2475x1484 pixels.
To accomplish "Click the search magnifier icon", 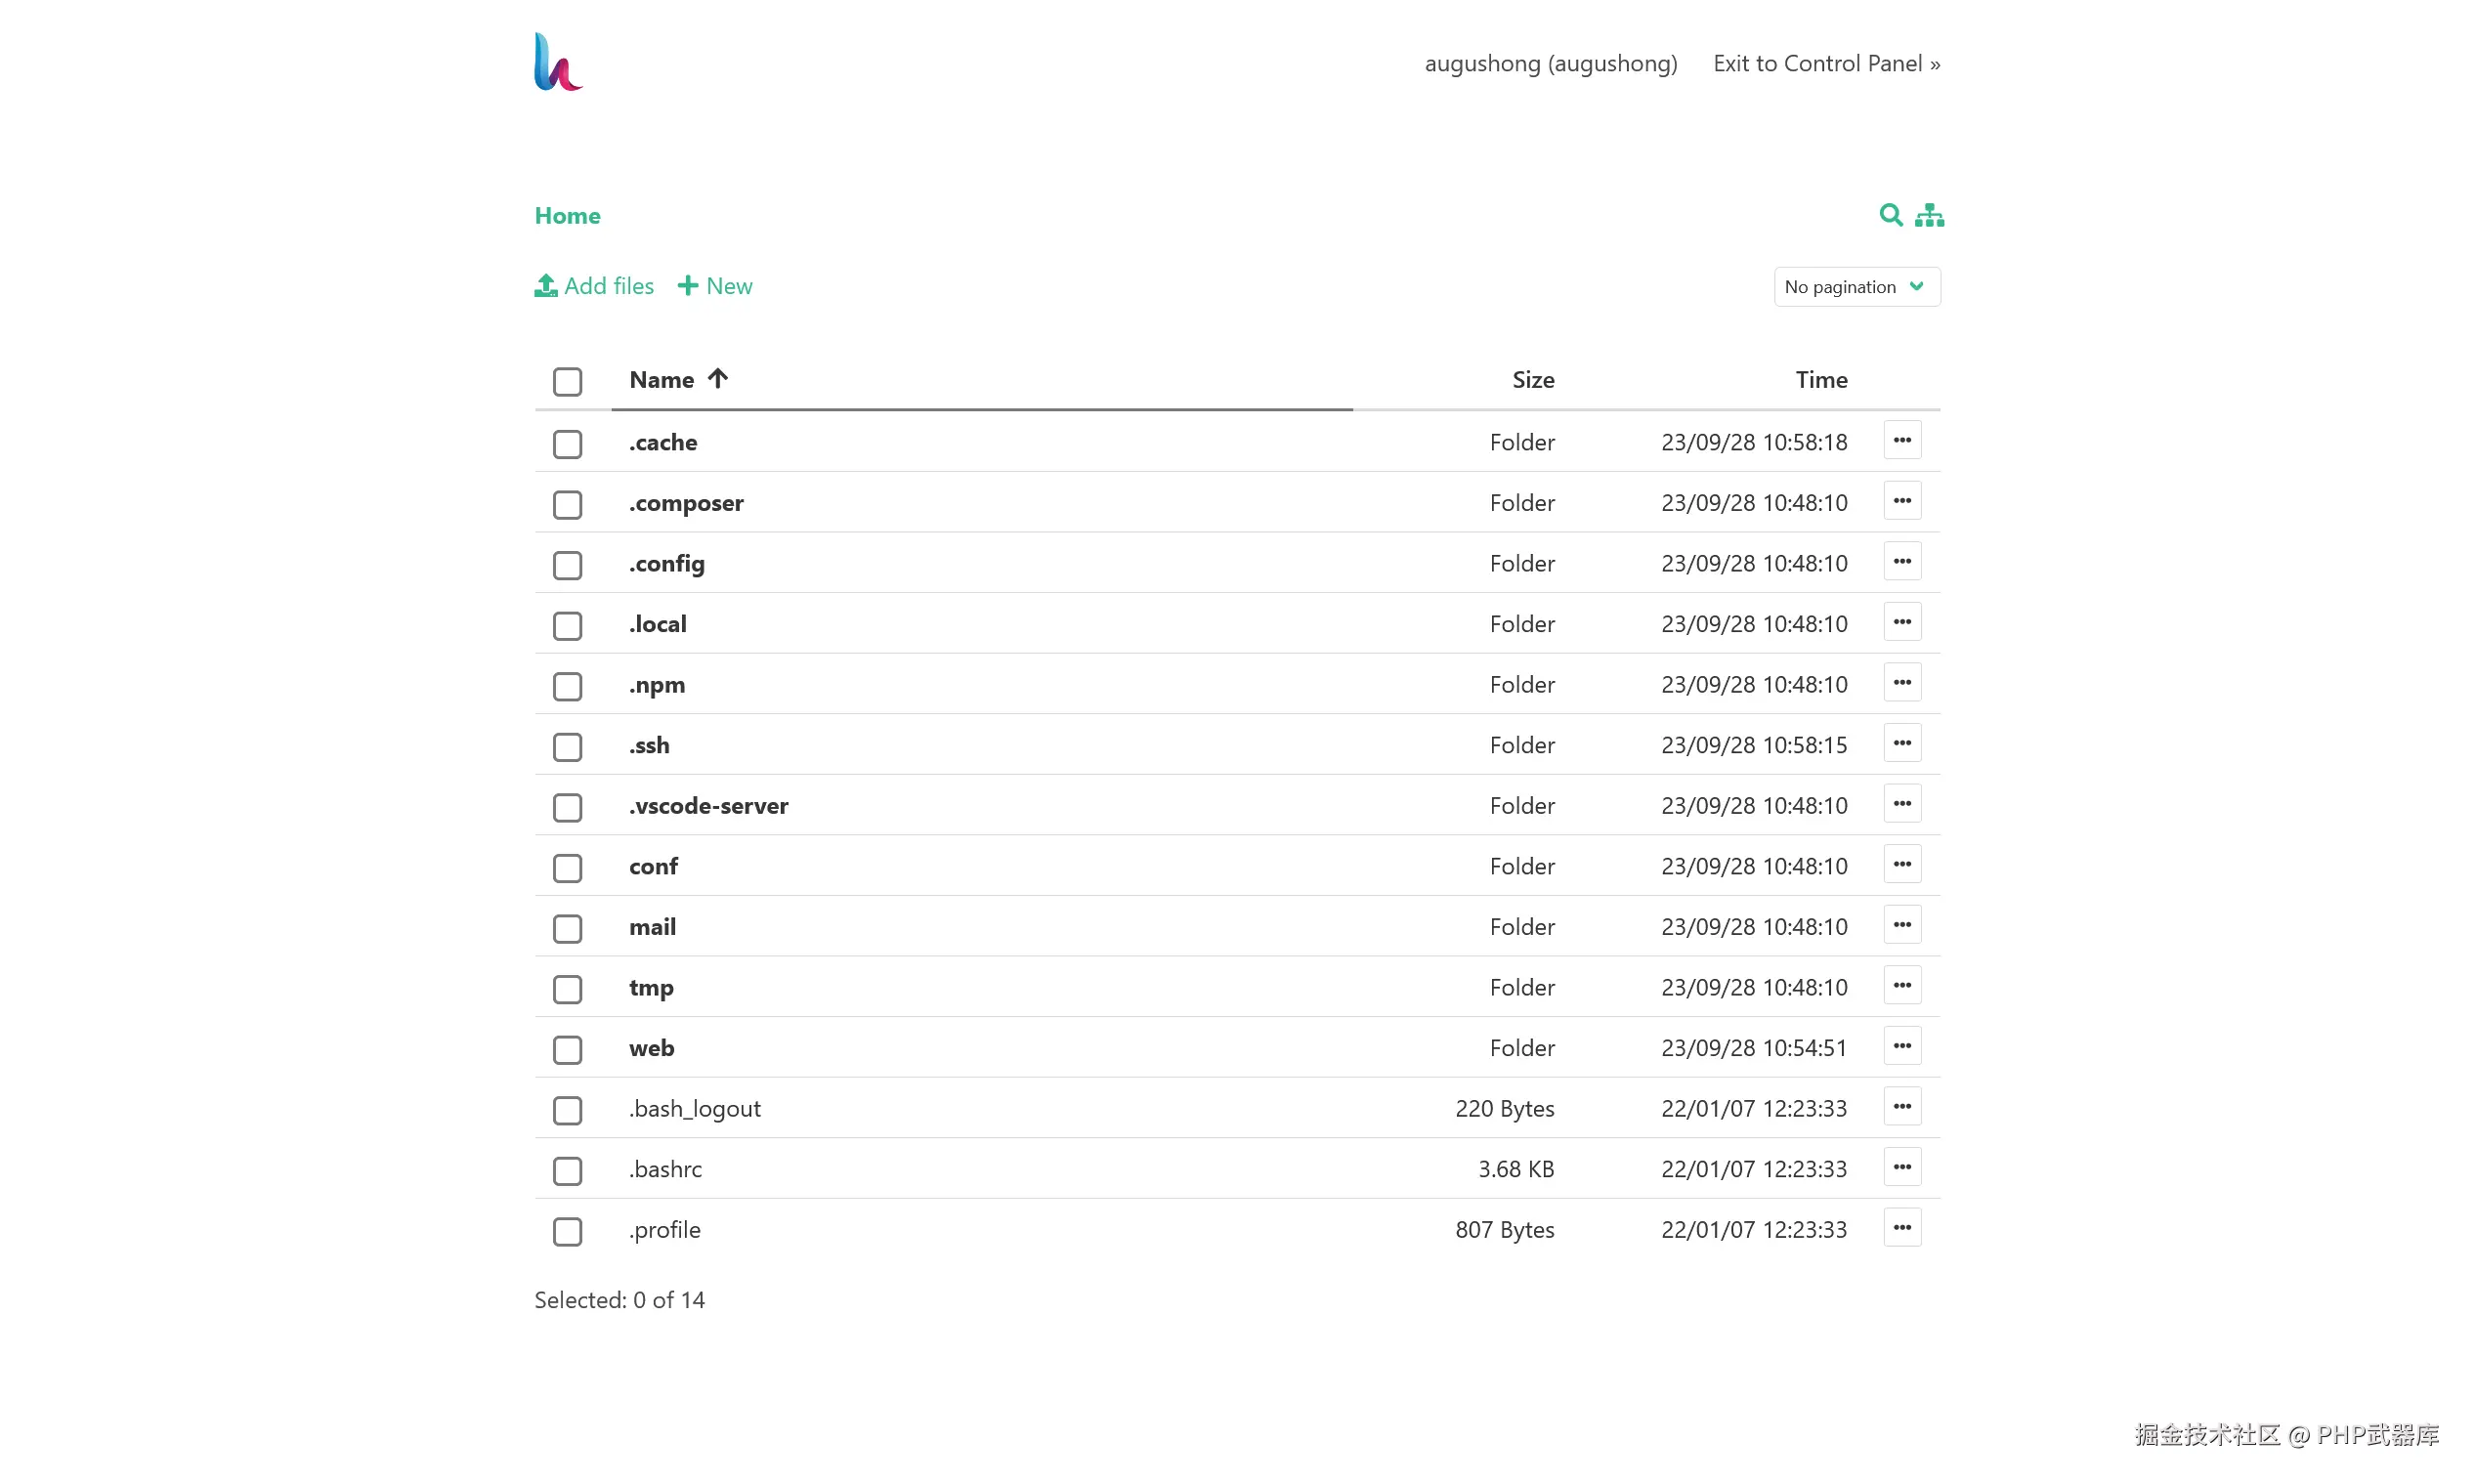I will 1889,215.
